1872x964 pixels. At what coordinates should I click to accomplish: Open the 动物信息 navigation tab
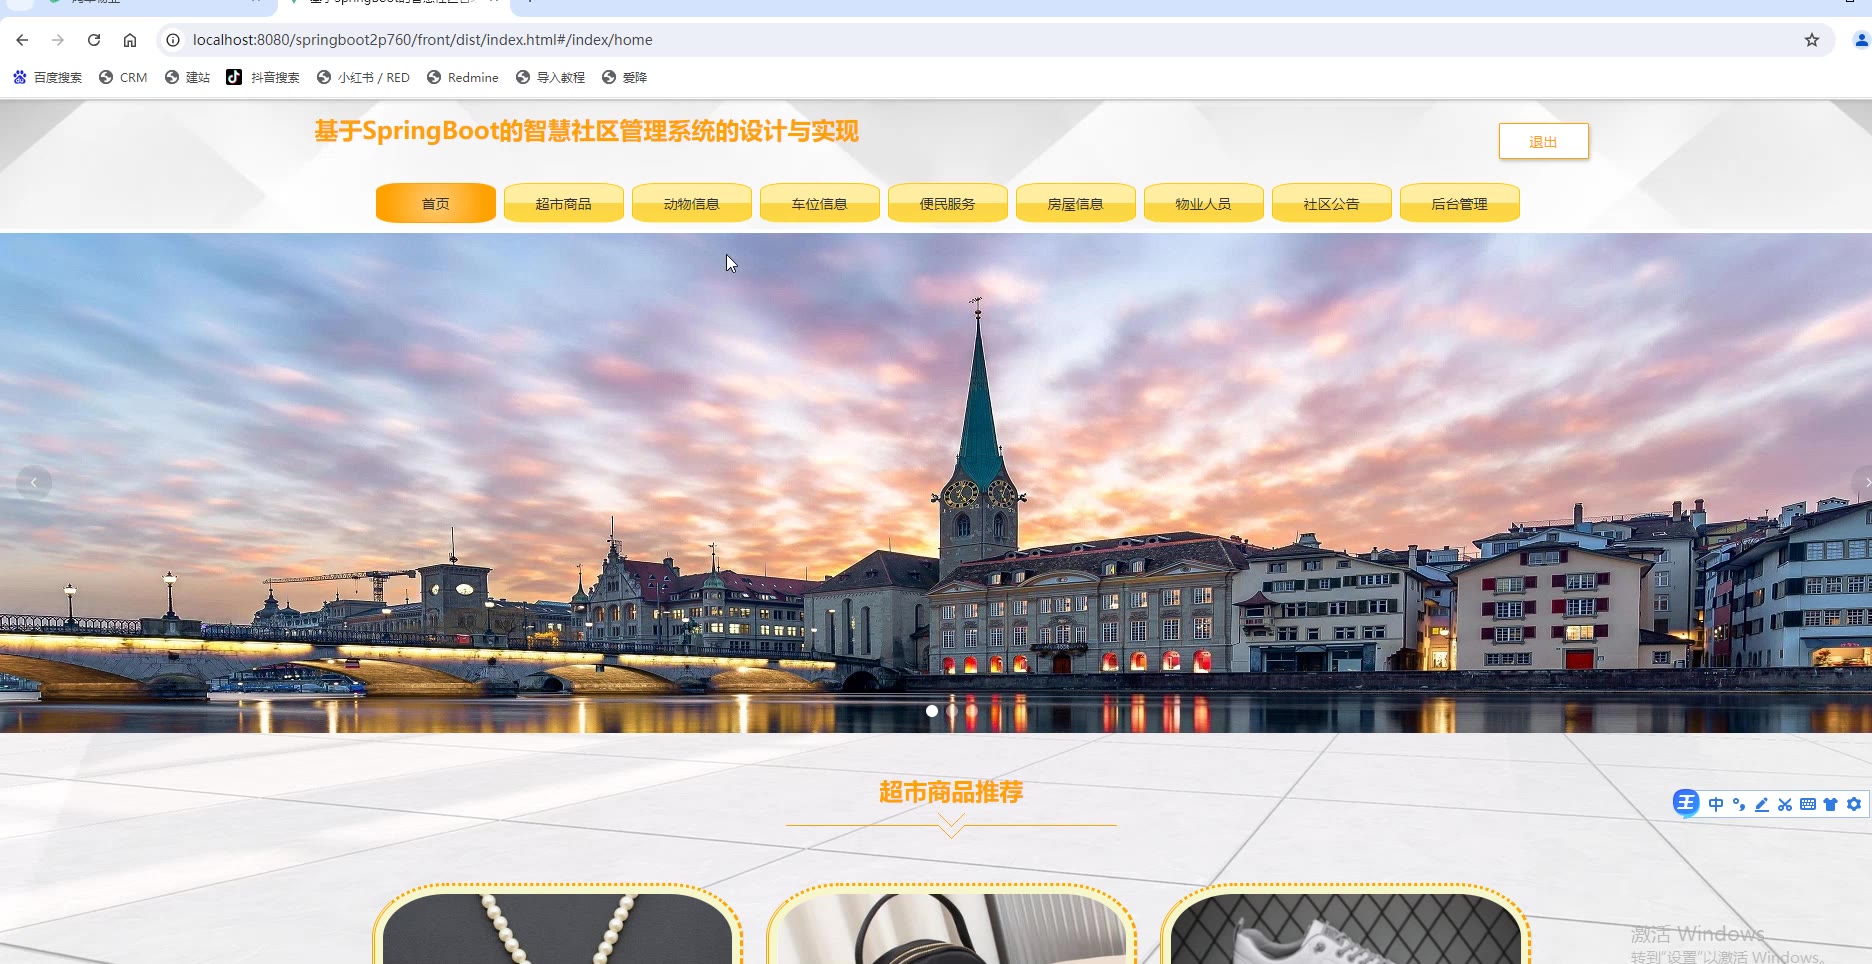pyautogui.click(x=692, y=203)
